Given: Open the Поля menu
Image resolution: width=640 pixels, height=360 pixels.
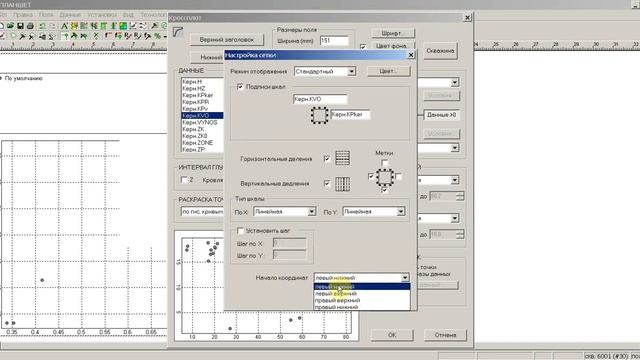Looking at the screenshot, I should (46, 15).
